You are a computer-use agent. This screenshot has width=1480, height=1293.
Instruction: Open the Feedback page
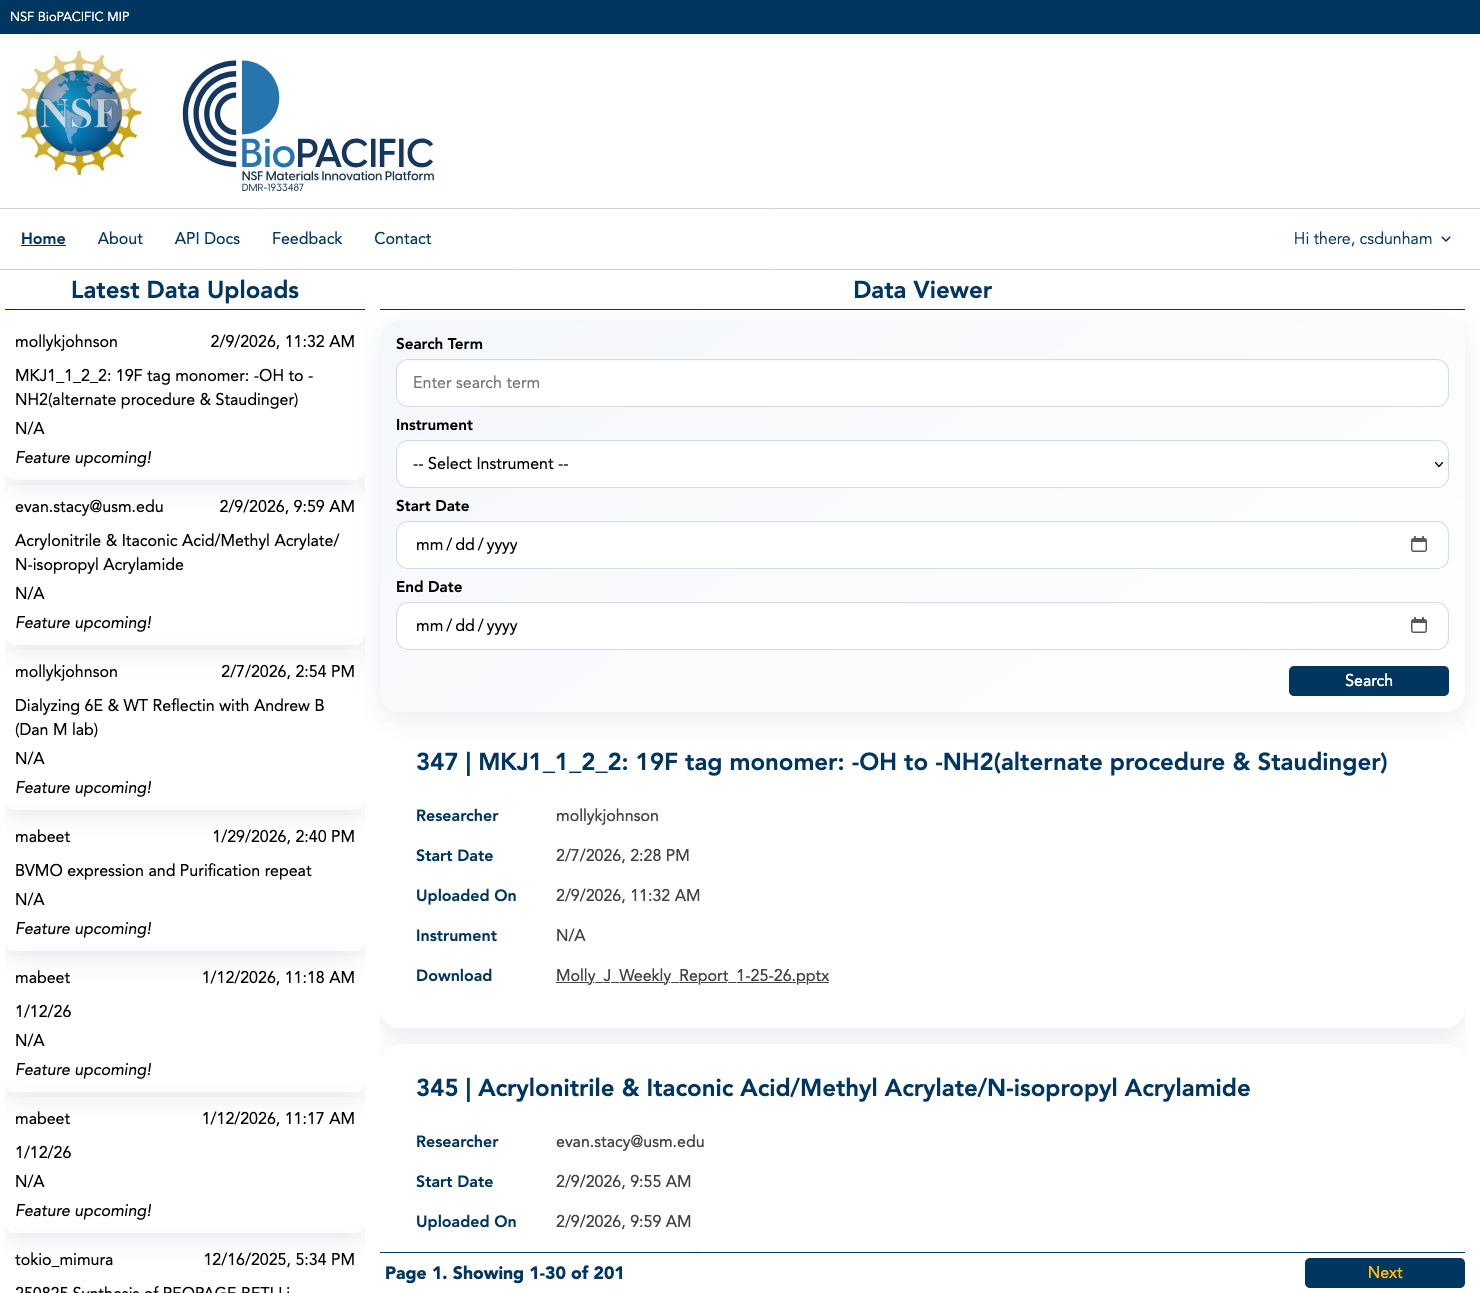pos(307,239)
